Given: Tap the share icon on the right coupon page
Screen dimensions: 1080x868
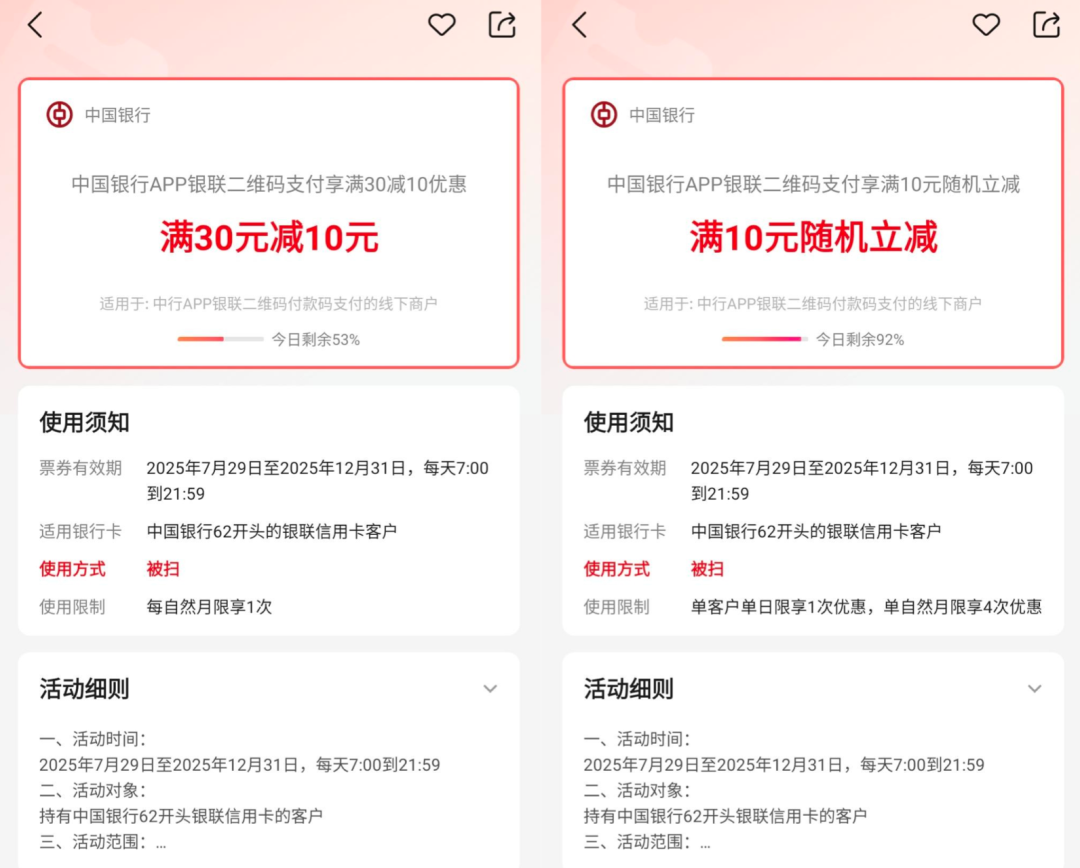Looking at the screenshot, I should [x=1046, y=25].
